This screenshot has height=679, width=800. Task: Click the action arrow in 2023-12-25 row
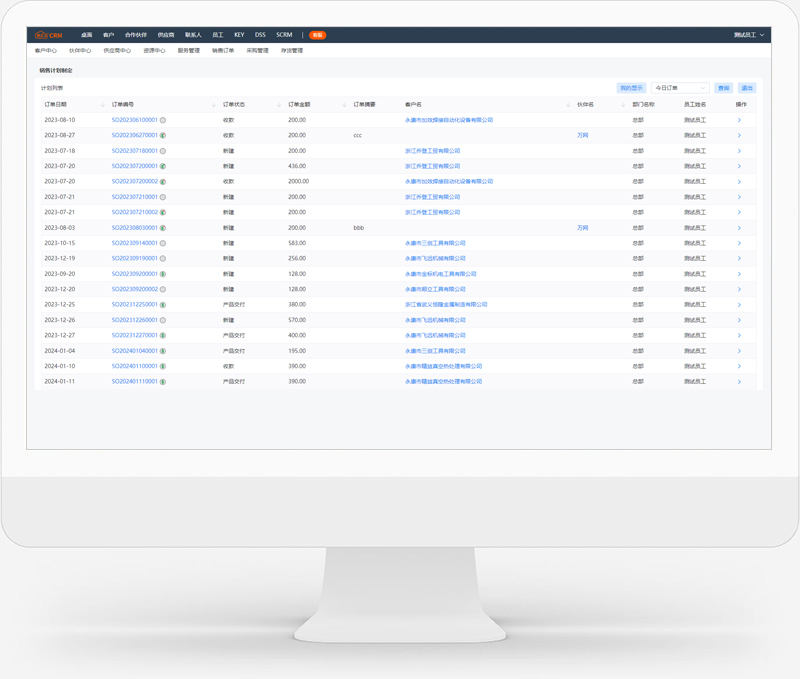click(739, 305)
